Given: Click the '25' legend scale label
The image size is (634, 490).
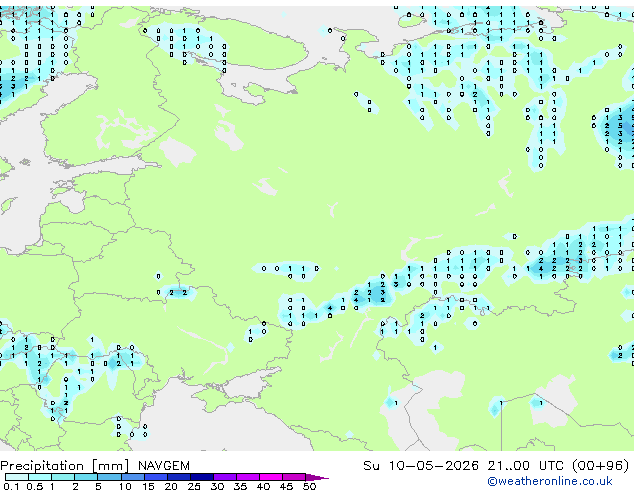Looking at the screenshot, I should [x=194, y=486].
